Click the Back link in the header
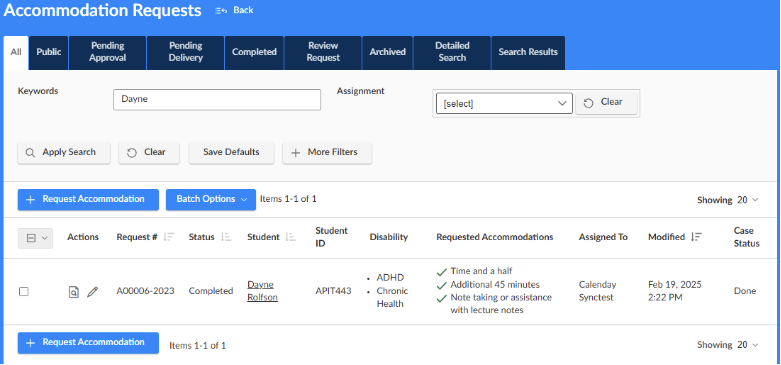The image size is (781, 365). [x=234, y=10]
